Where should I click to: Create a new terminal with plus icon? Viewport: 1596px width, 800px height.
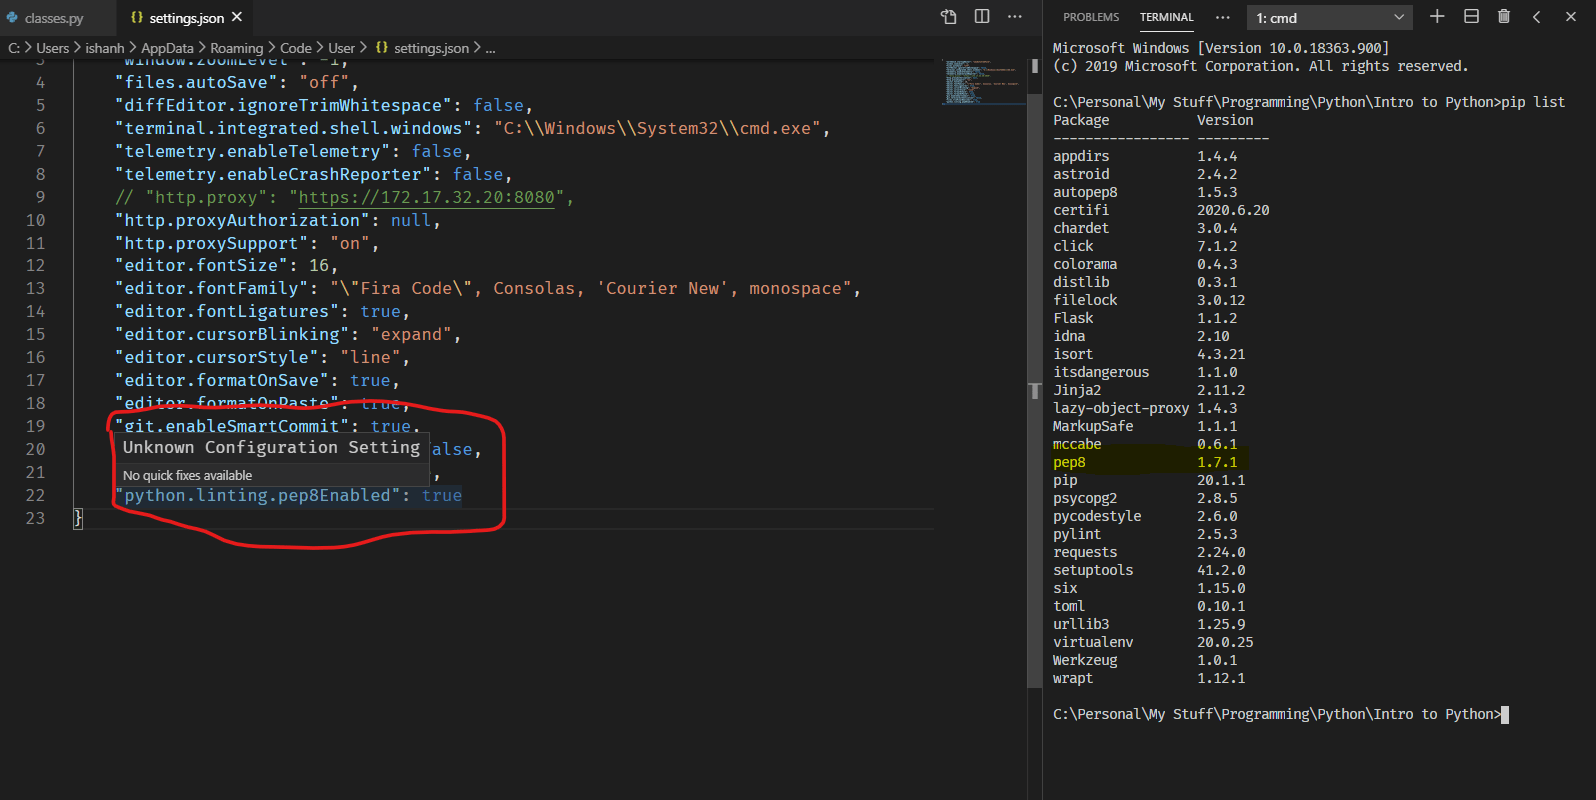pos(1437,16)
